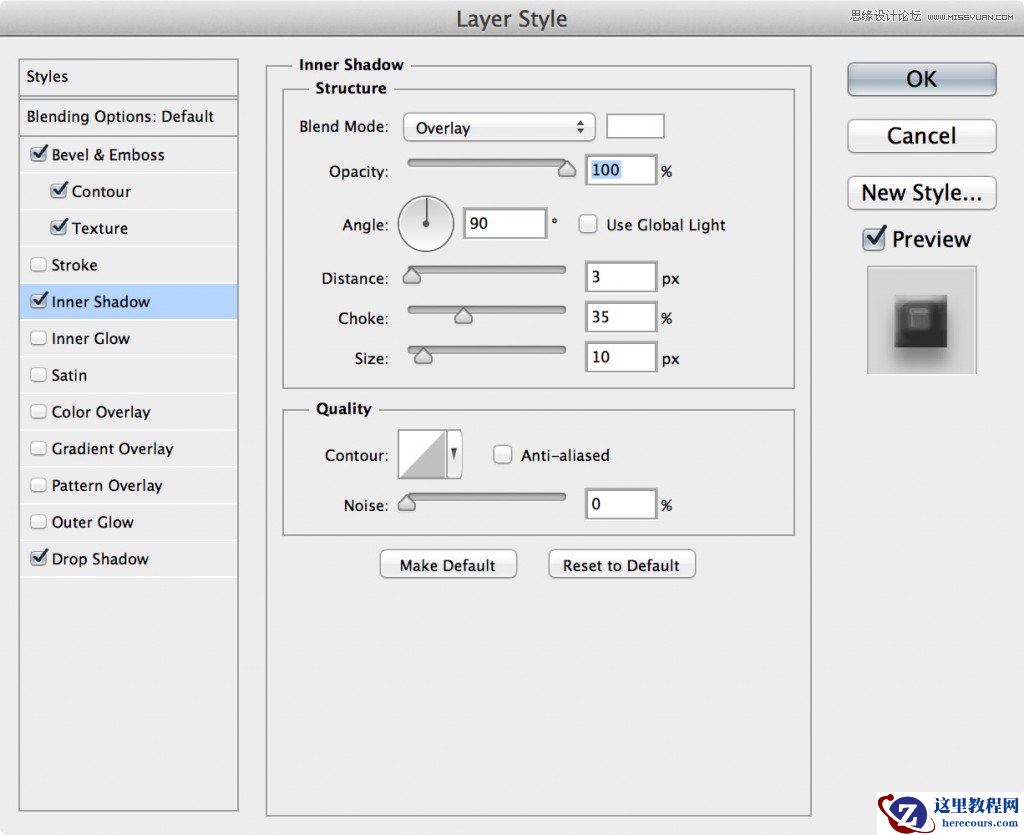Viewport: 1024px width, 835px height.
Task: Uncheck the Bevel & Emboss checkbox
Action: [x=39, y=155]
